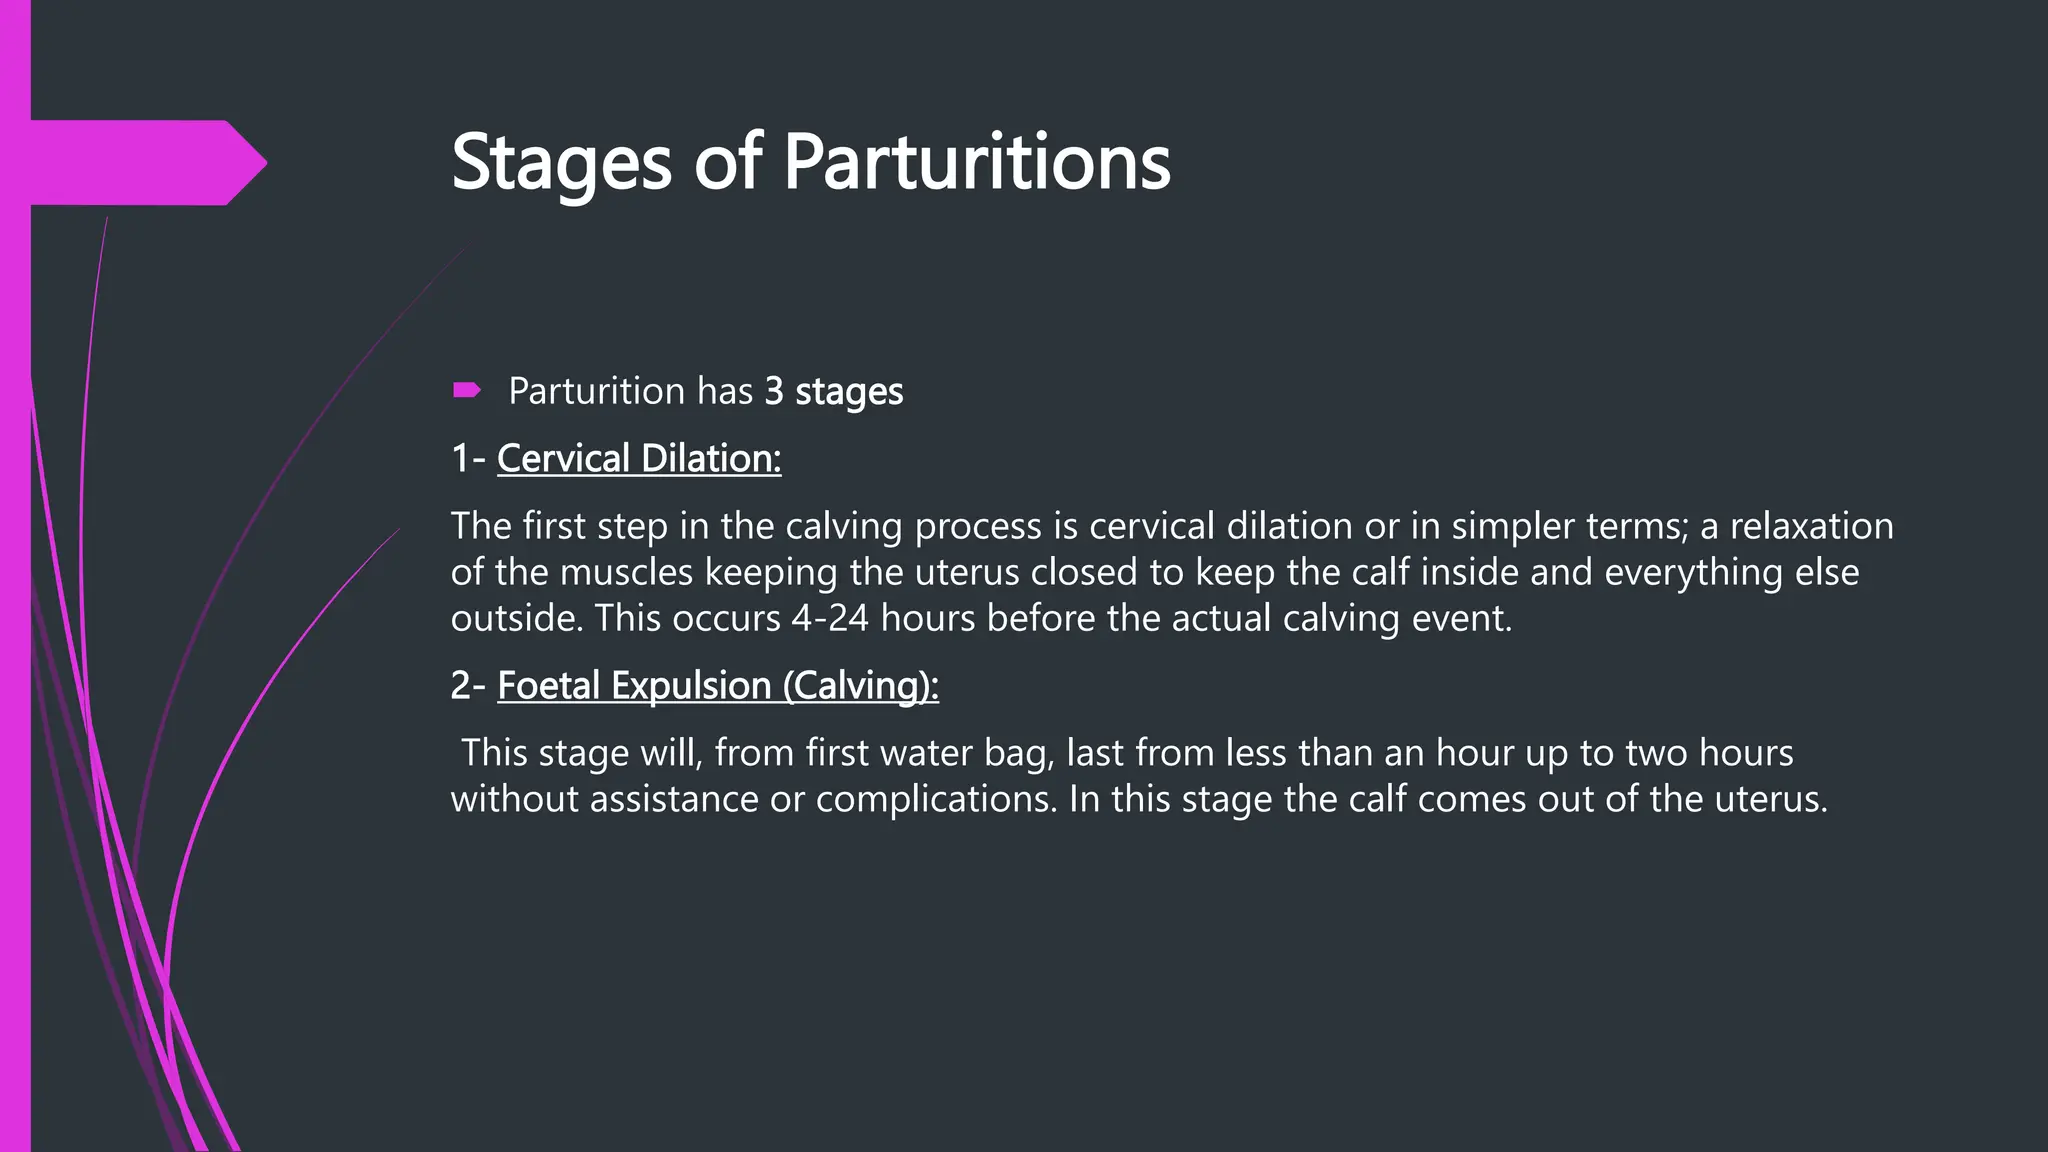Image resolution: width=2048 pixels, height=1152 pixels.
Task: Click the "1-" number before Cervical Dilation
Action: [467, 458]
